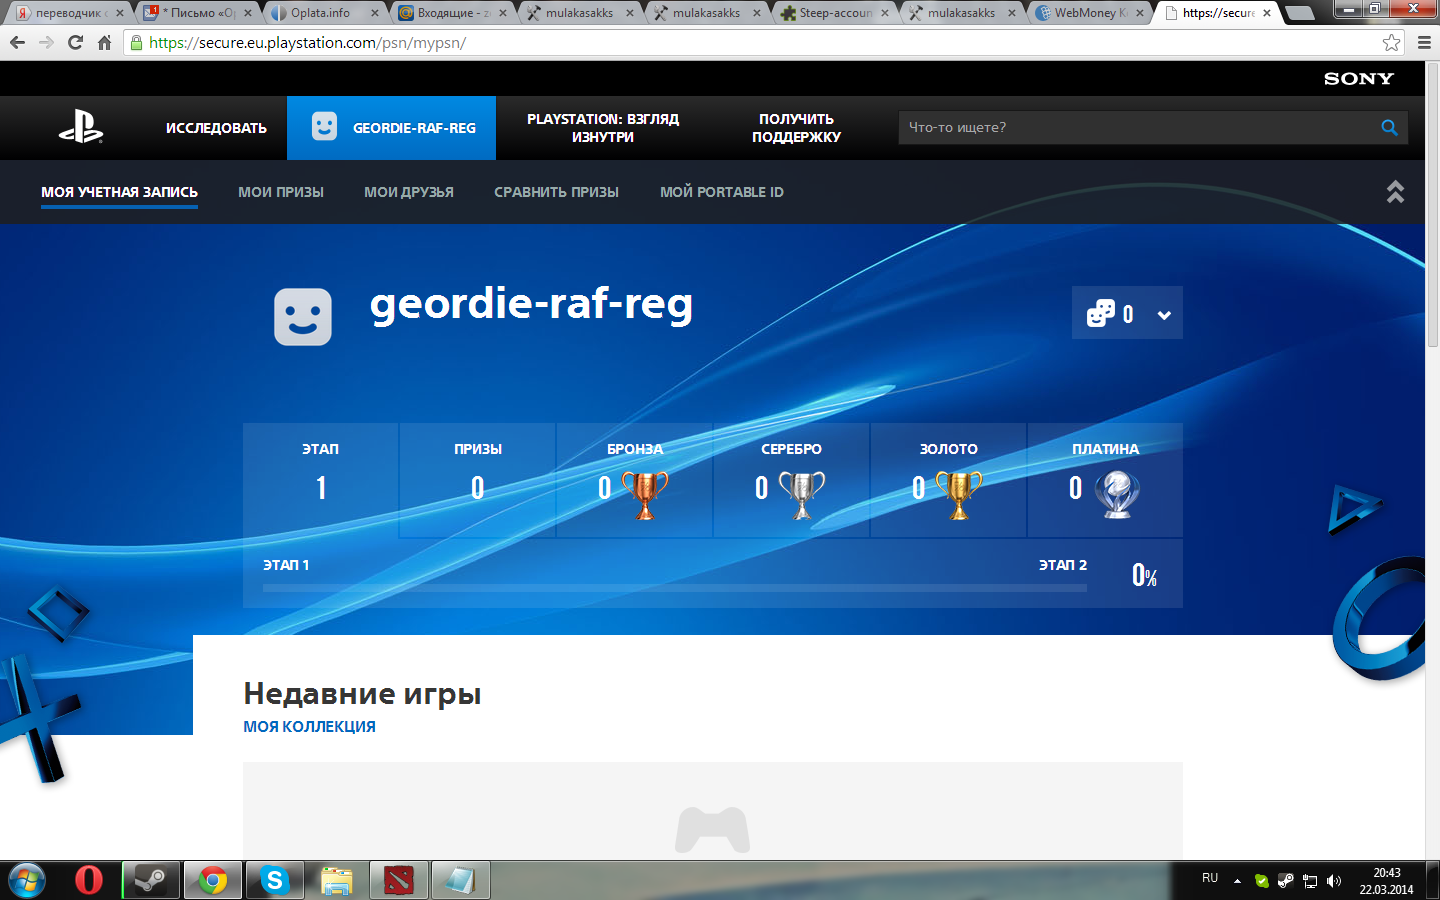The height and width of the screenshot is (900, 1440).
Task: Open the Windows Start button
Action: 26,880
